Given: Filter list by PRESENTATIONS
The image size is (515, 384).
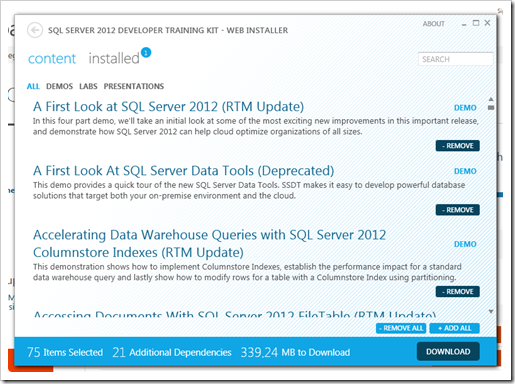Looking at the screenshot, I should [134, 86].
